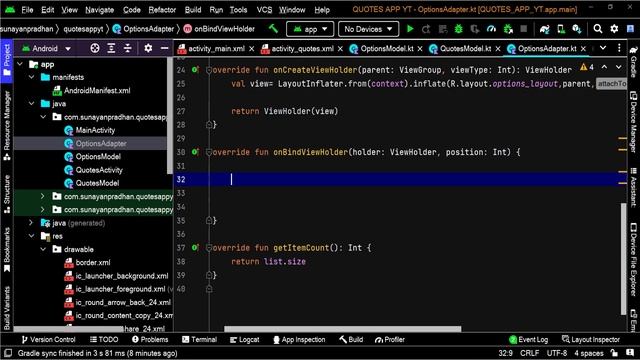Click override gutter icon on line 30
The width and height of the screenshot is (640, 360).
(x=195, y=152)
